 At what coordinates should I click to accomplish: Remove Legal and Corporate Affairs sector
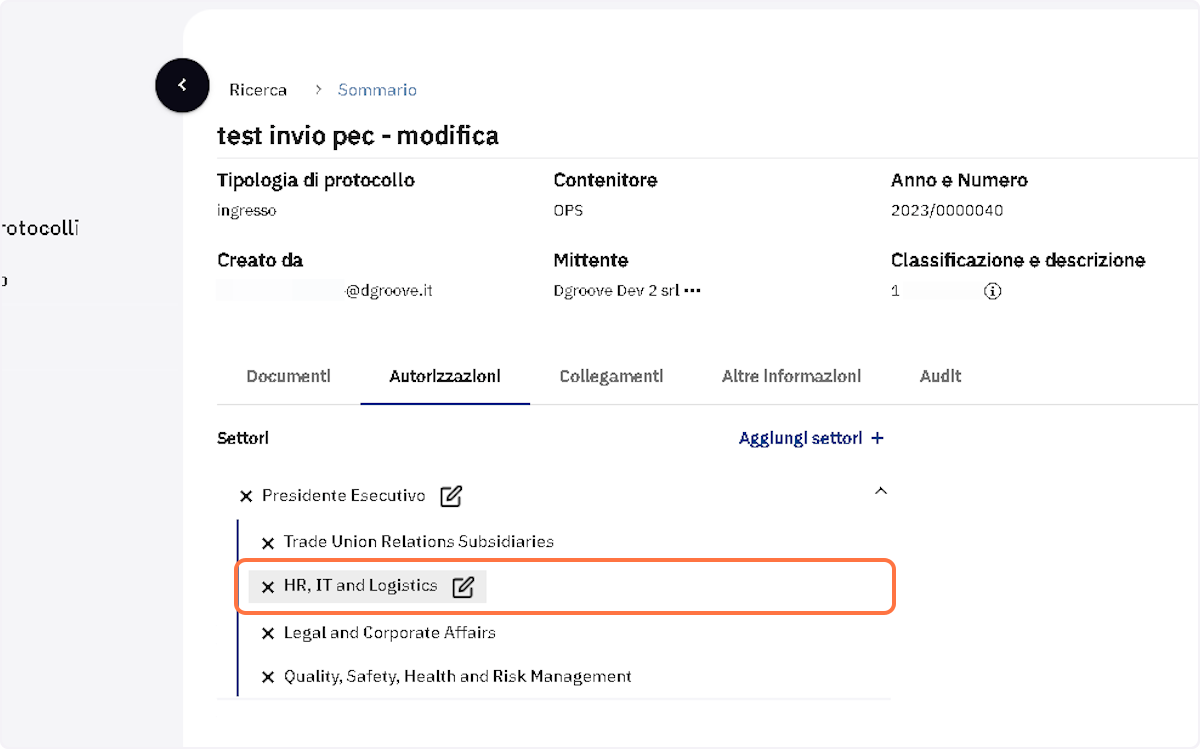pyautogui.click(x=268, y=633)
